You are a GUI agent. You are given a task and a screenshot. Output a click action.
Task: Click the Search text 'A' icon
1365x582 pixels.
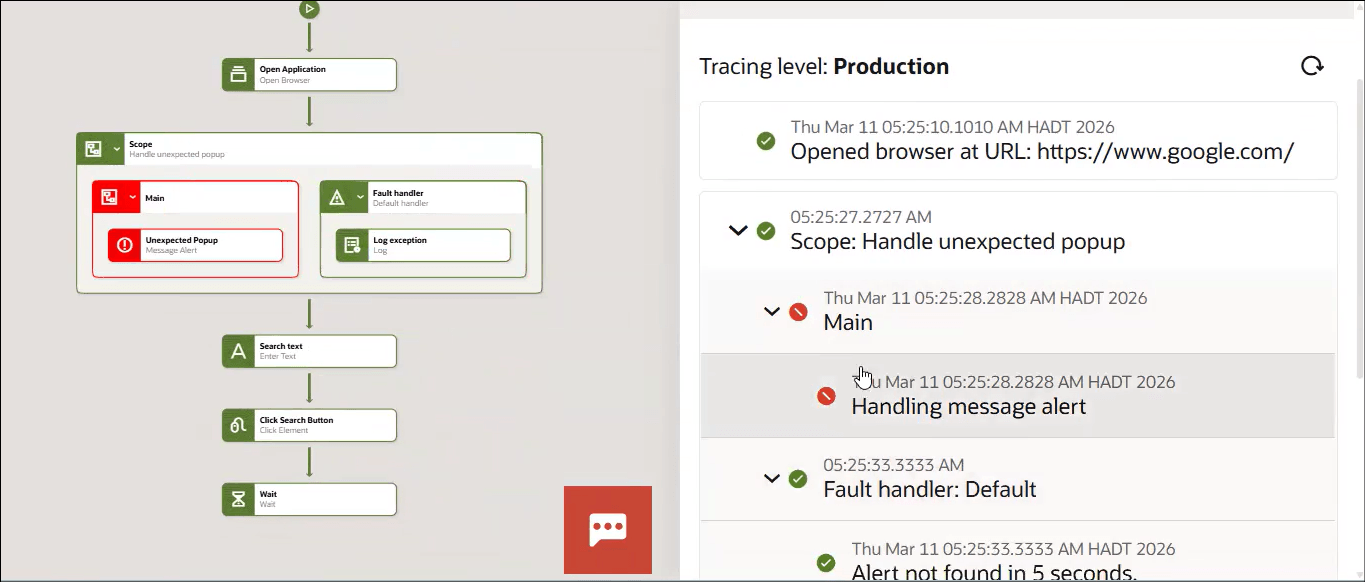coord(238,351)
